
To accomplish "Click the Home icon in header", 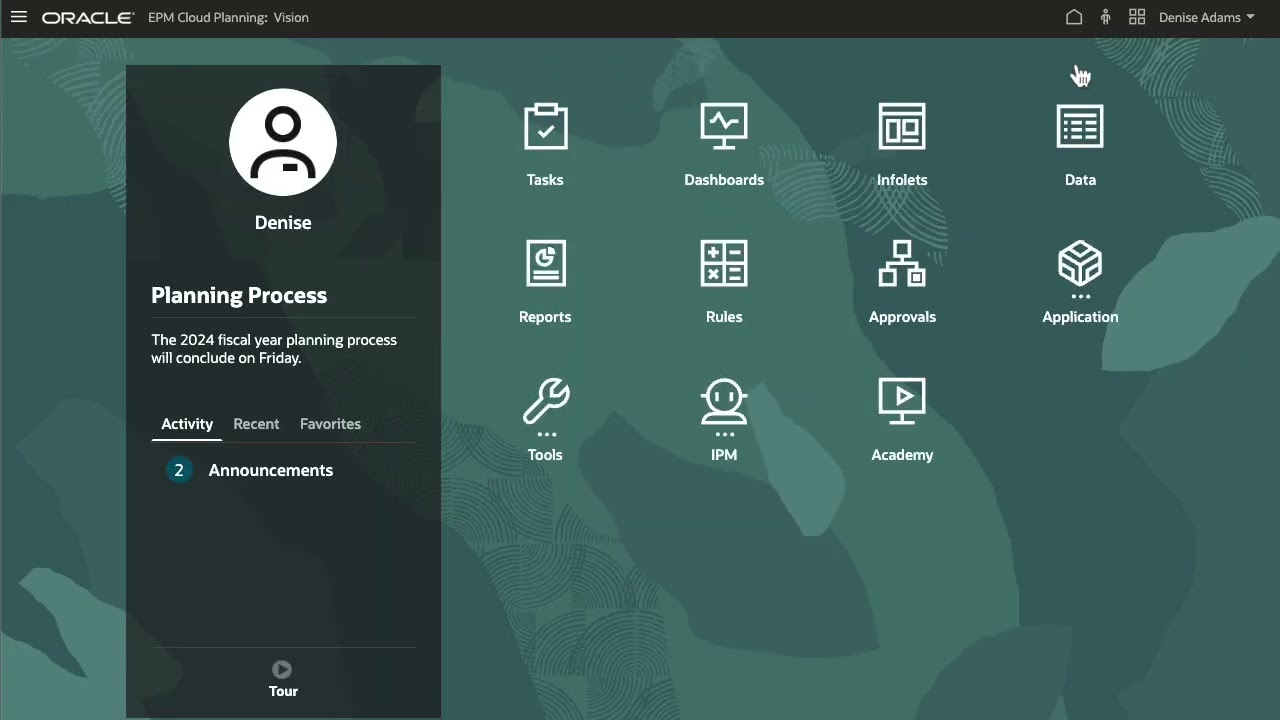I will click(x=1074, y=17).
